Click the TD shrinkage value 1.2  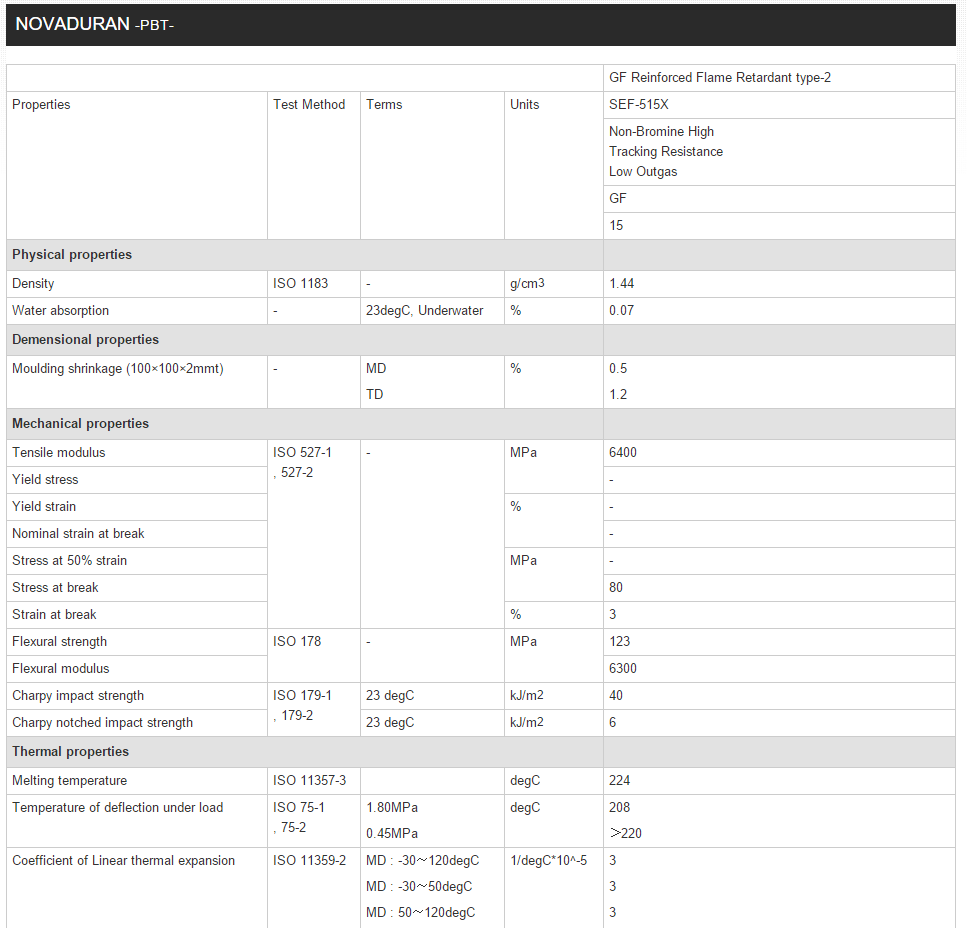tap(618, 395)
